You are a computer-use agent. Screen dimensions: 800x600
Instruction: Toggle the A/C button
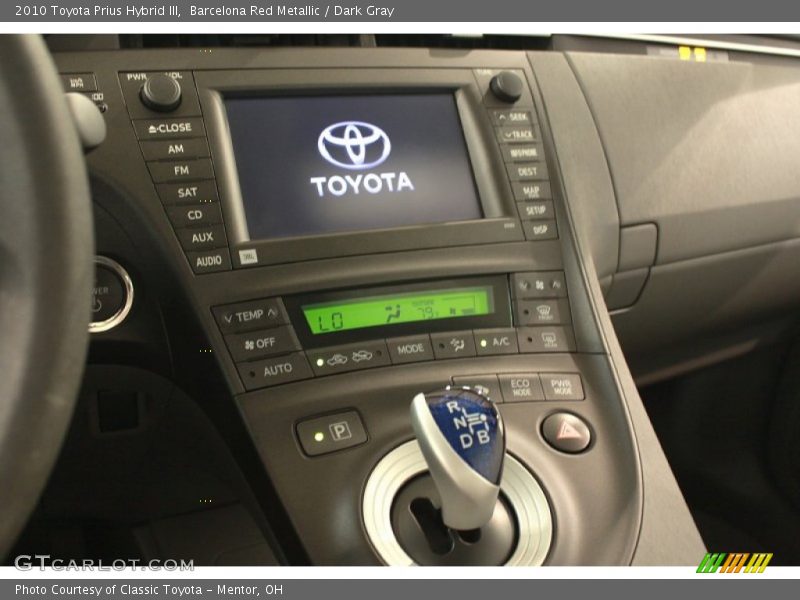tap(495, 342)
